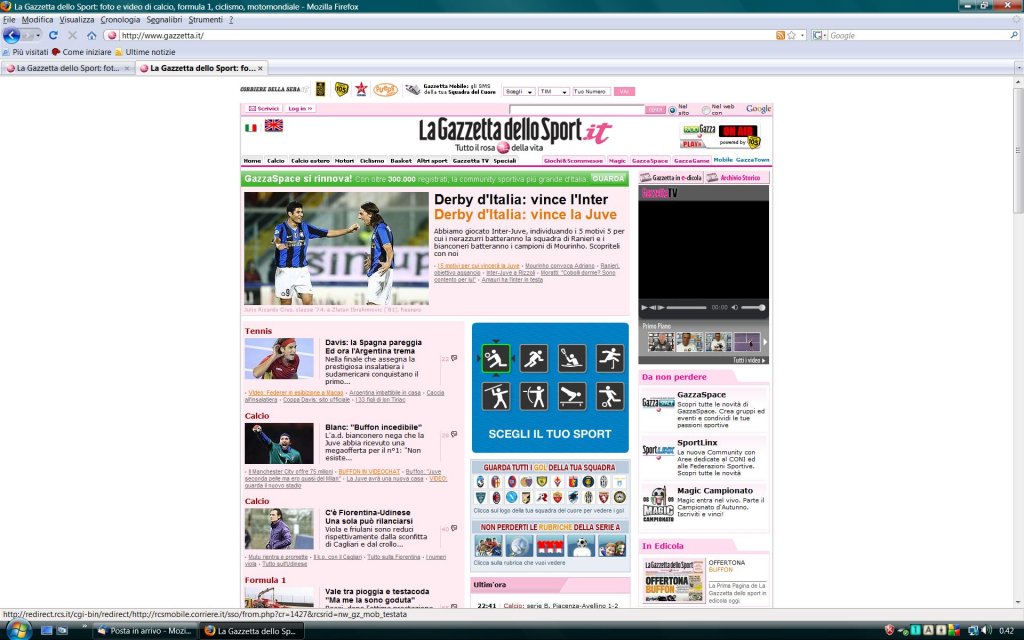Select the football sport icon
Image resolution: width=1024 pixels, height=640 pixels.
point(610,396)
